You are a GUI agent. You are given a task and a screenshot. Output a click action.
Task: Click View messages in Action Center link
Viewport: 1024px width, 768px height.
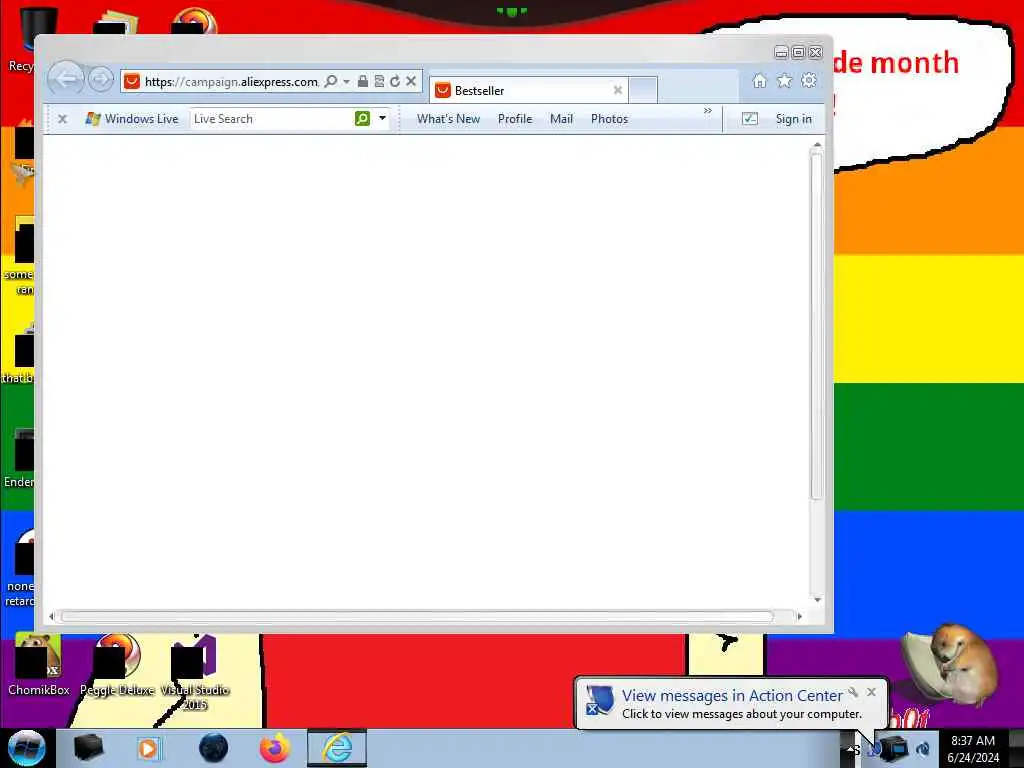coord(732,696)
